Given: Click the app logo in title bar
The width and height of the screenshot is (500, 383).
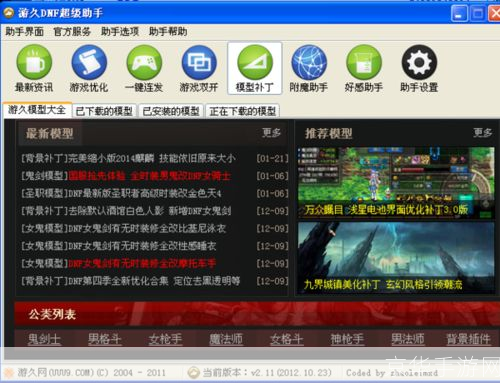Looking at the screenshot, I should click(8, 13).
